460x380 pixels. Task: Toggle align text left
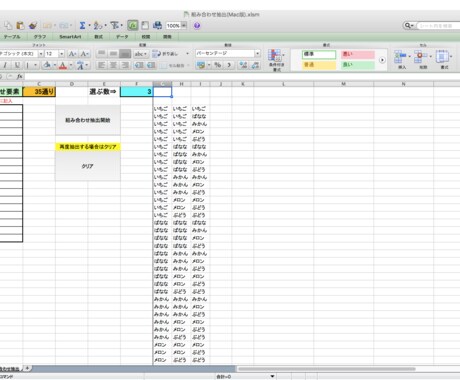(x=101, y=65)
